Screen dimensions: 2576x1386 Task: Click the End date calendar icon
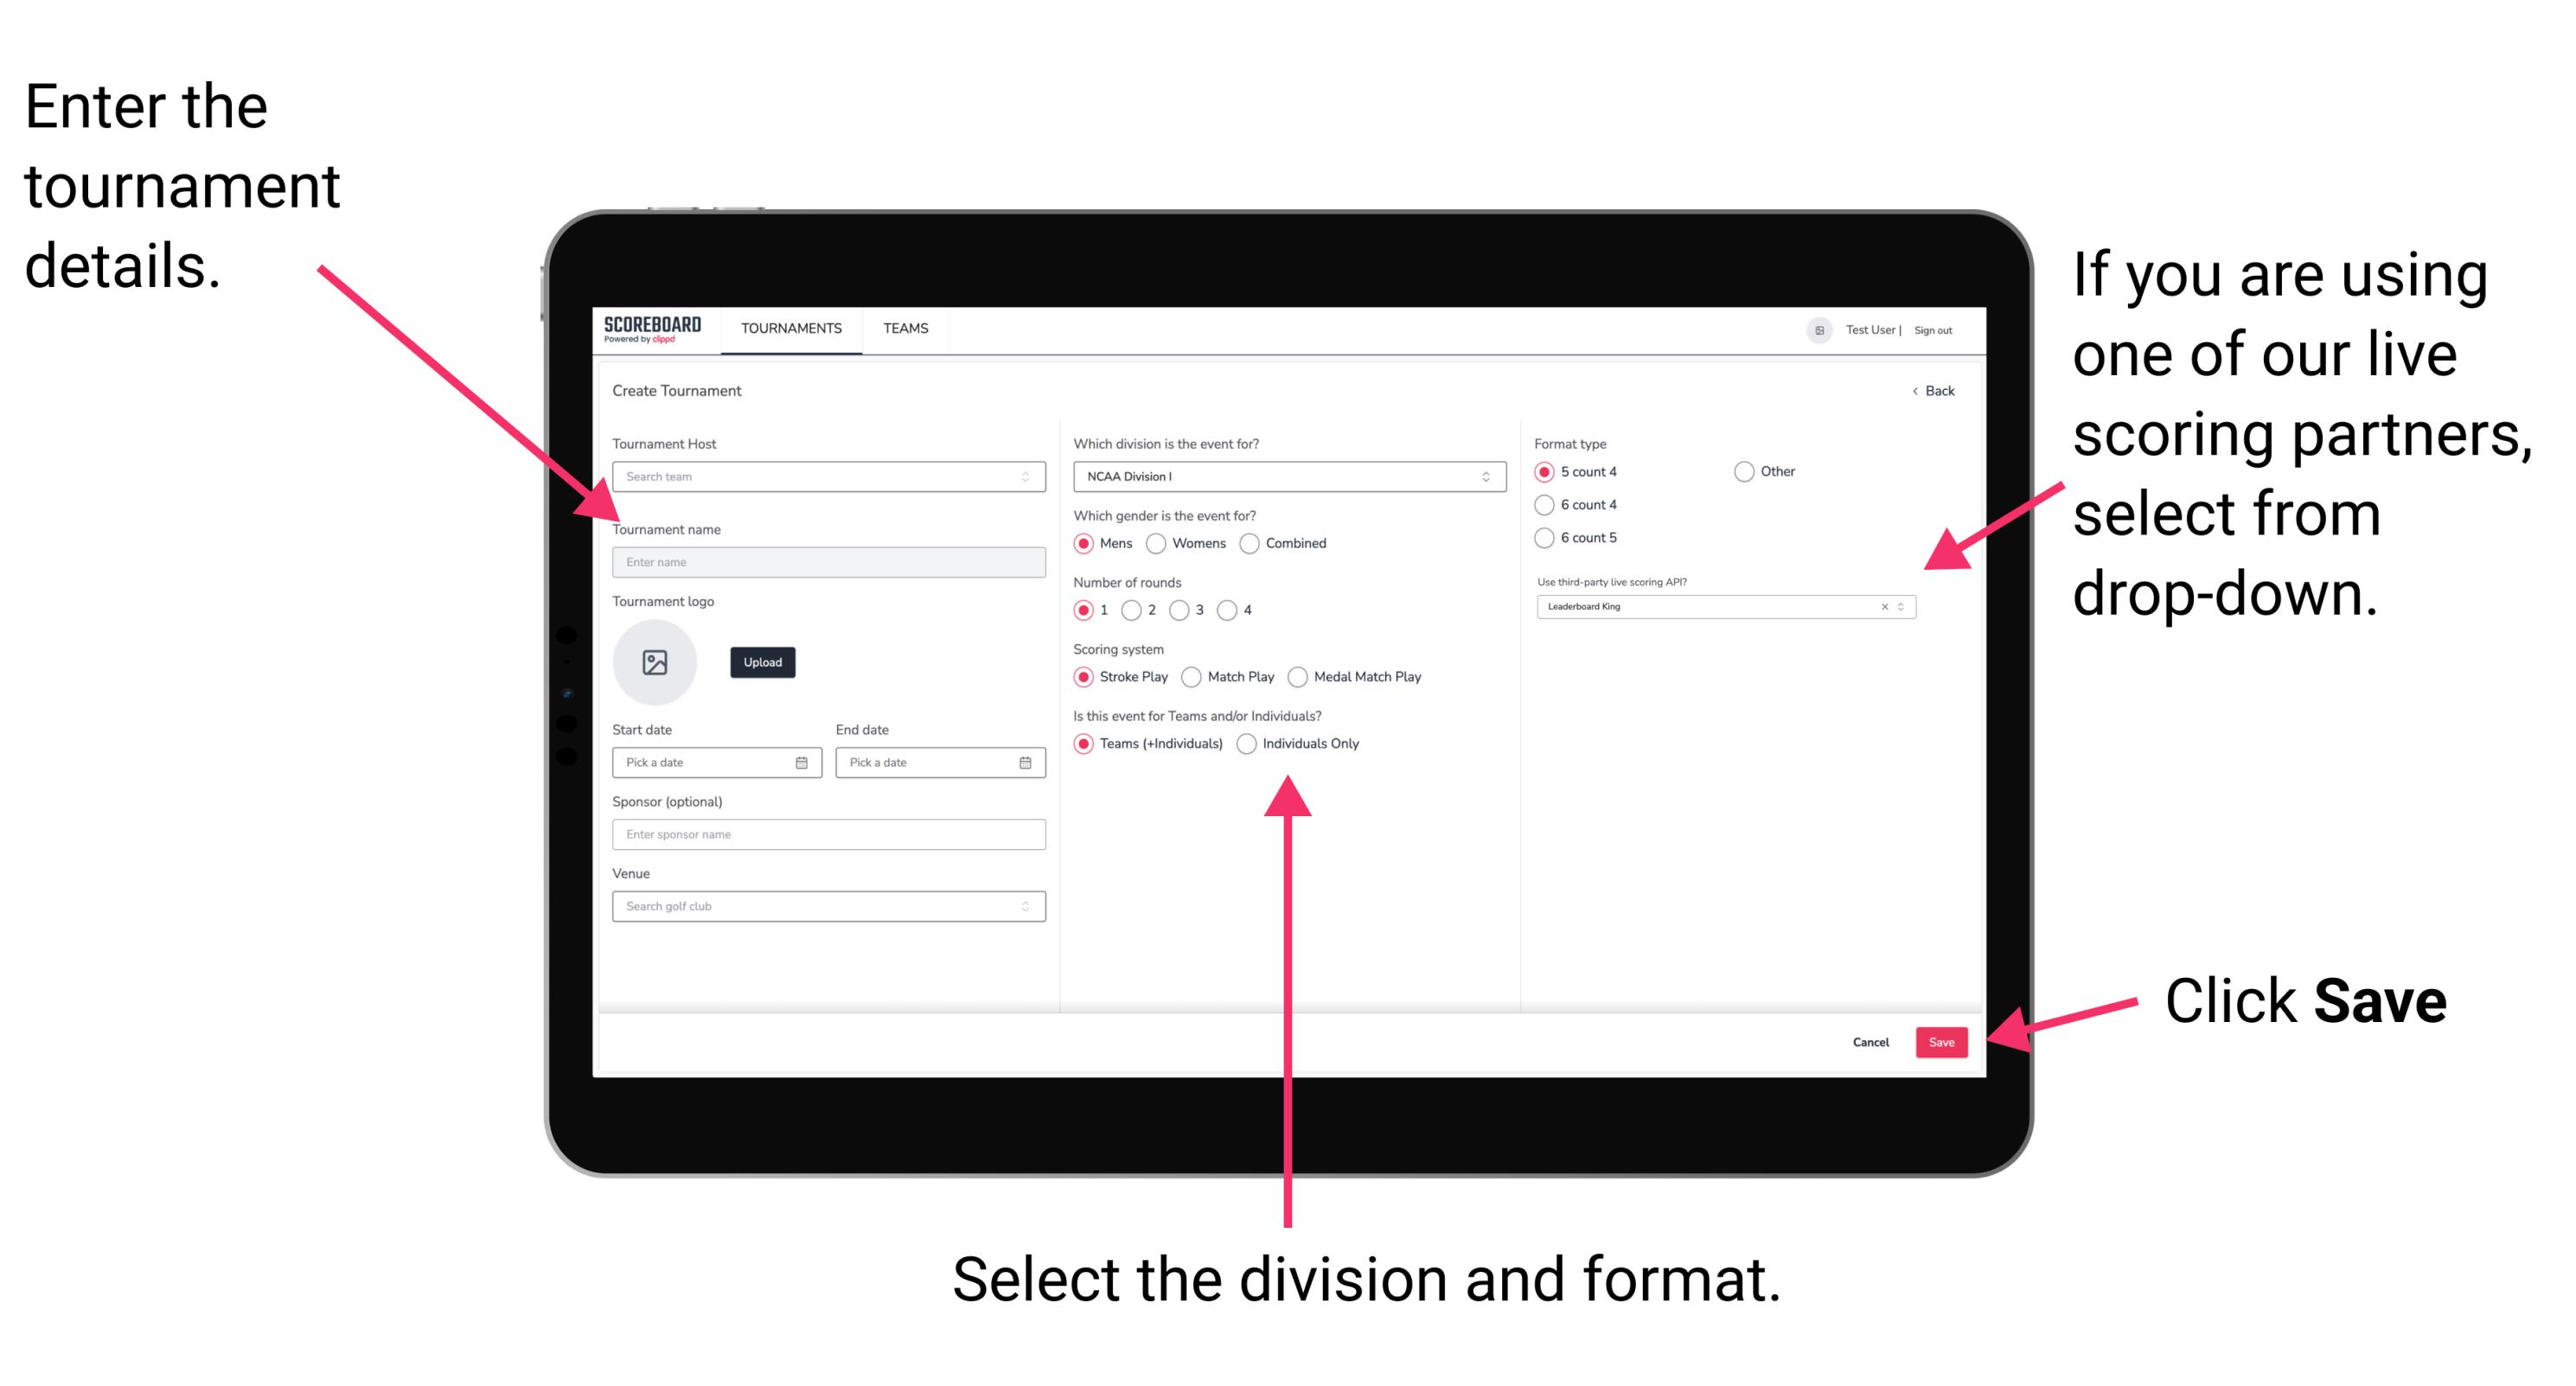point(1026,761)
